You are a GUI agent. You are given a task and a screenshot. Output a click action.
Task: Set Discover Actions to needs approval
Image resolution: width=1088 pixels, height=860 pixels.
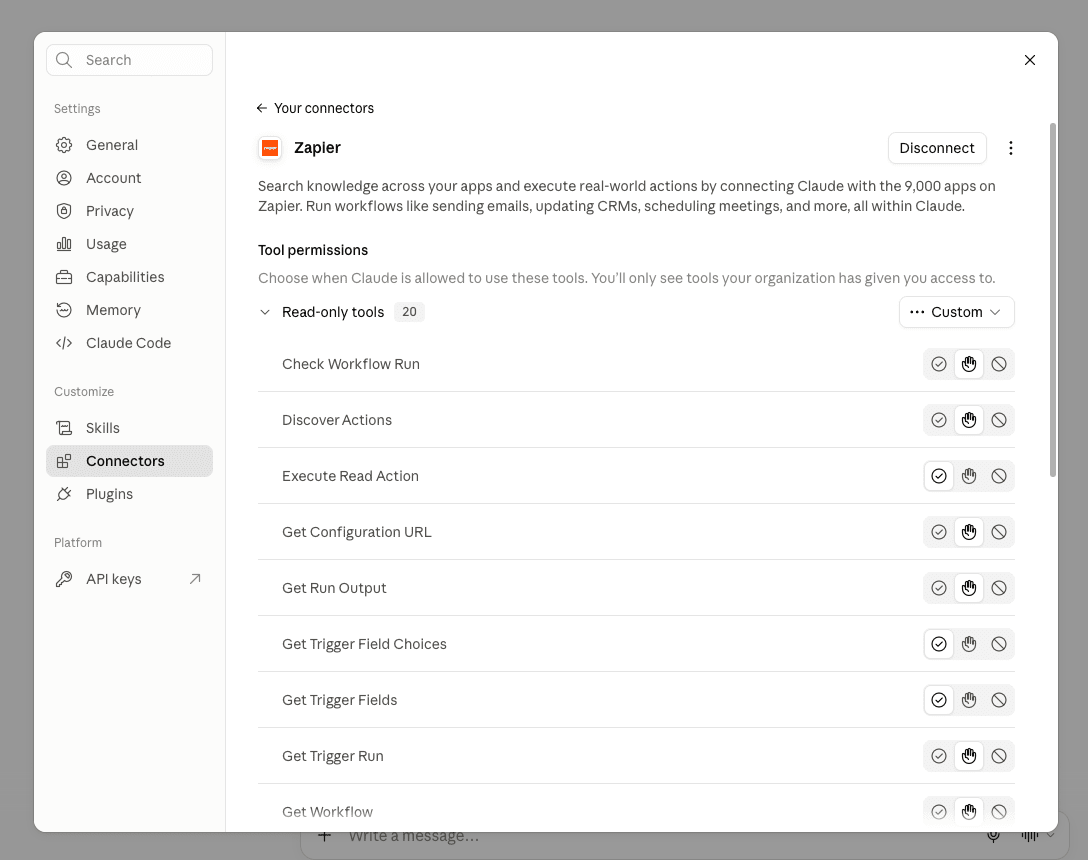coord(969,420)
